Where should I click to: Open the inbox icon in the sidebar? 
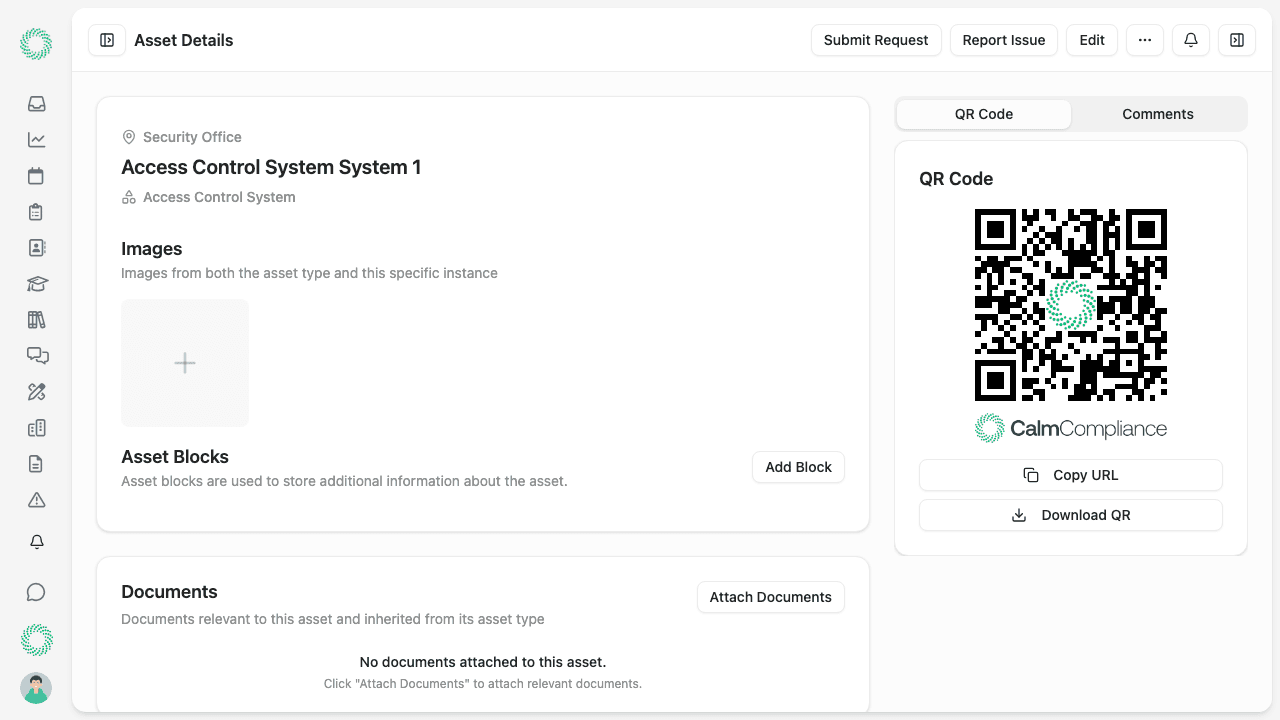pyautogui.click(x=36, y=103)
